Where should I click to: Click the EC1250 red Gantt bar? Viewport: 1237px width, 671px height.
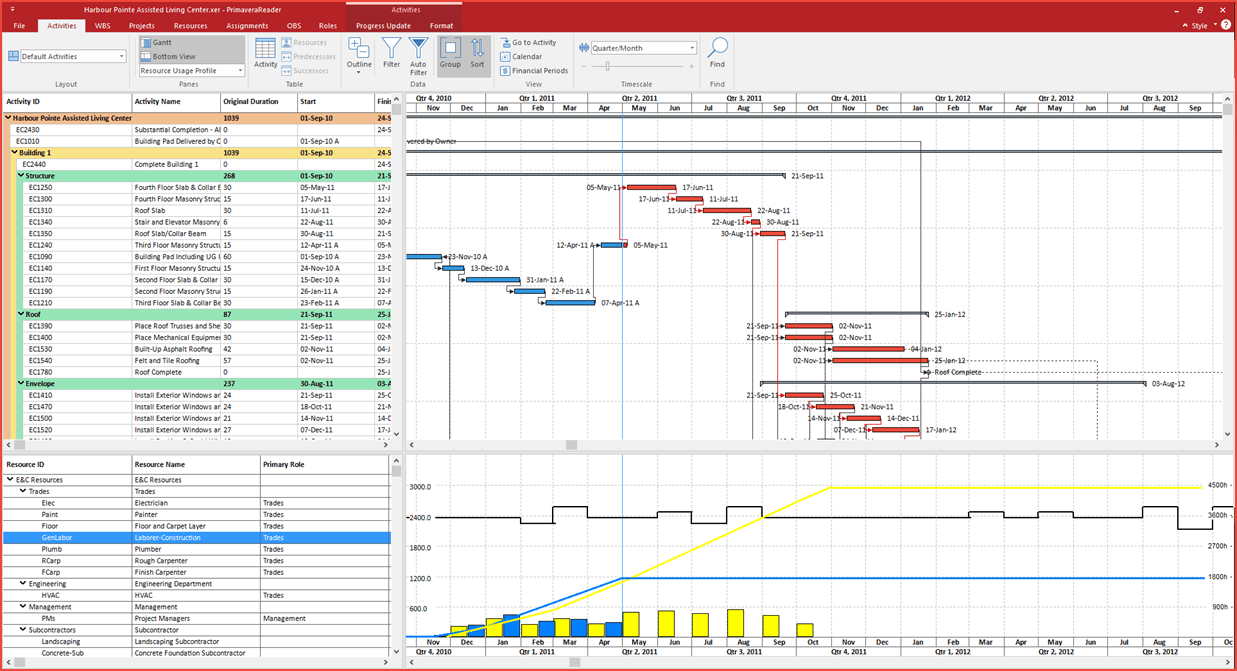click(652, 187)
